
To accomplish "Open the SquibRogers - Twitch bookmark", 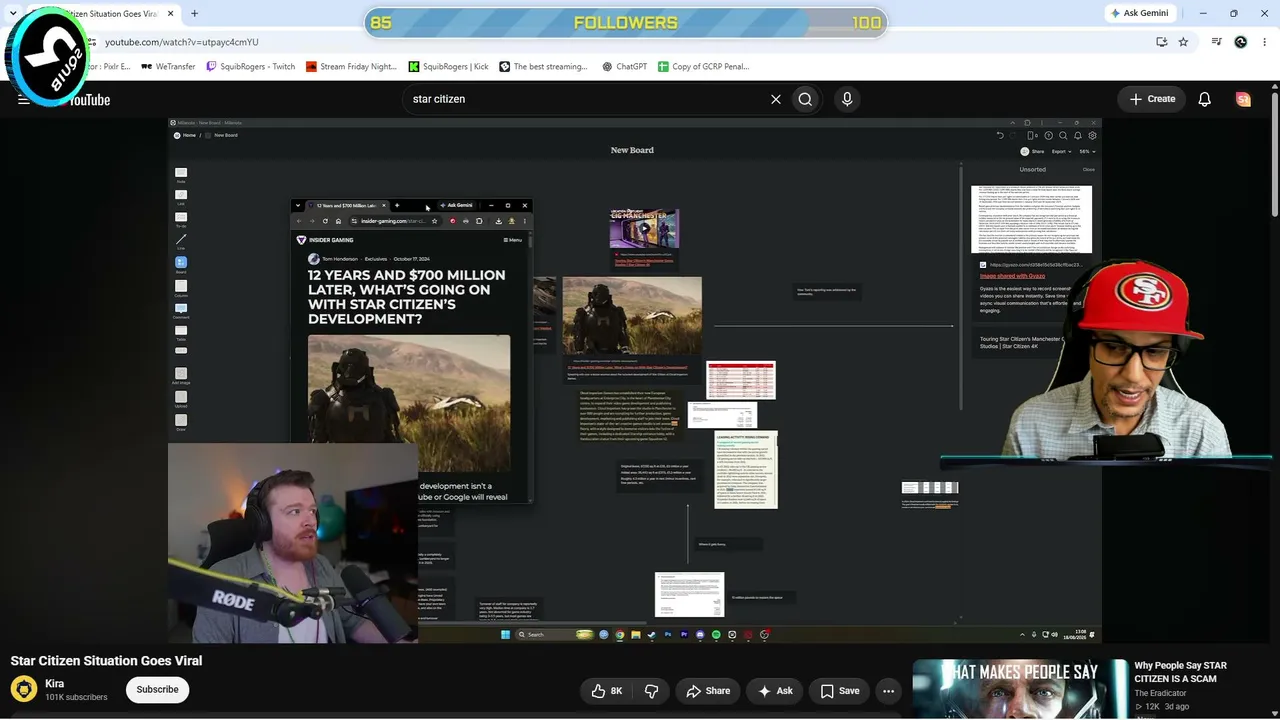I will click(250, 66).
